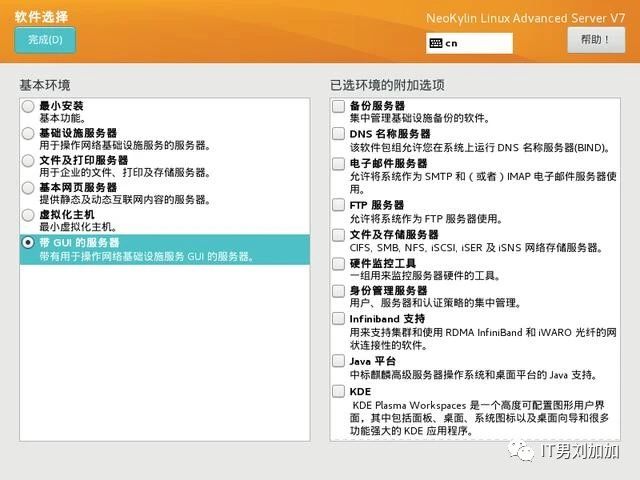Screen dimensions: 640x480
Task: Click the 文件及打印服务器 label text
Action: click(84, 160)
